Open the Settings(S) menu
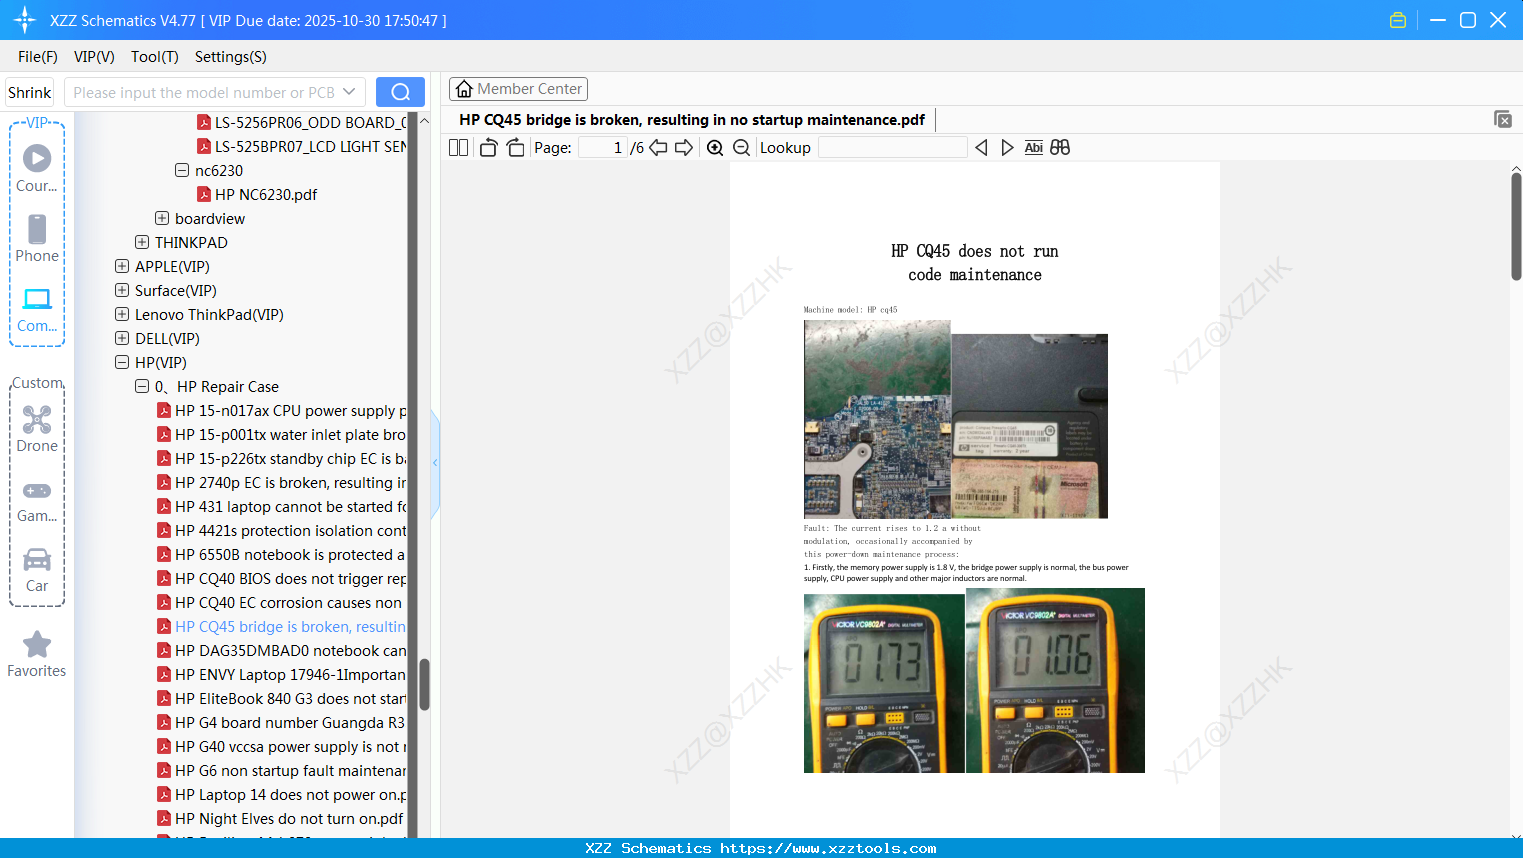 pos(231,57)
